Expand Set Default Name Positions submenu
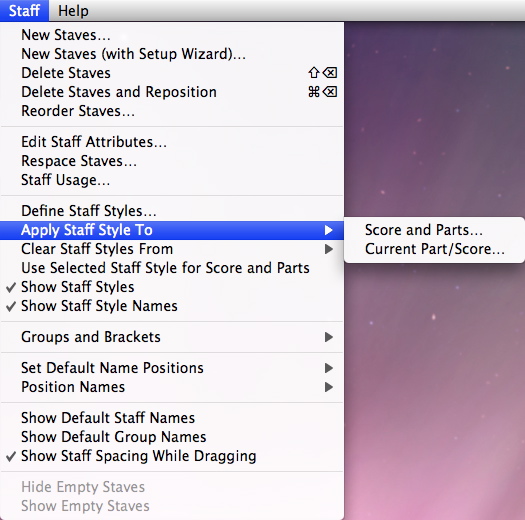The height and width of the screenshot is (520, 525). pyautogui.click(x=172, y=368)
